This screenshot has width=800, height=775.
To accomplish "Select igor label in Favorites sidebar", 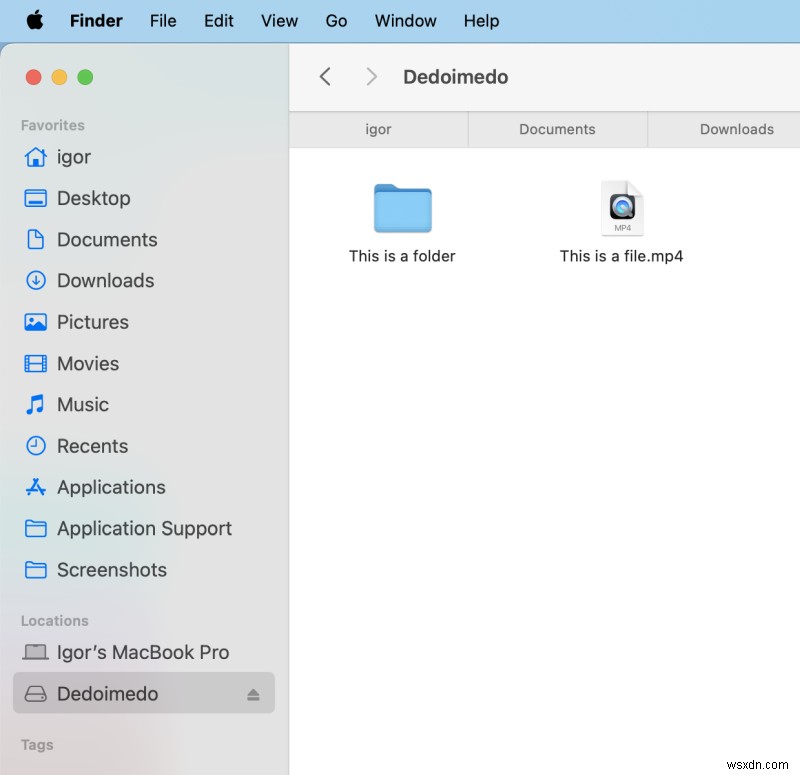I will click(x=74, y=157).
